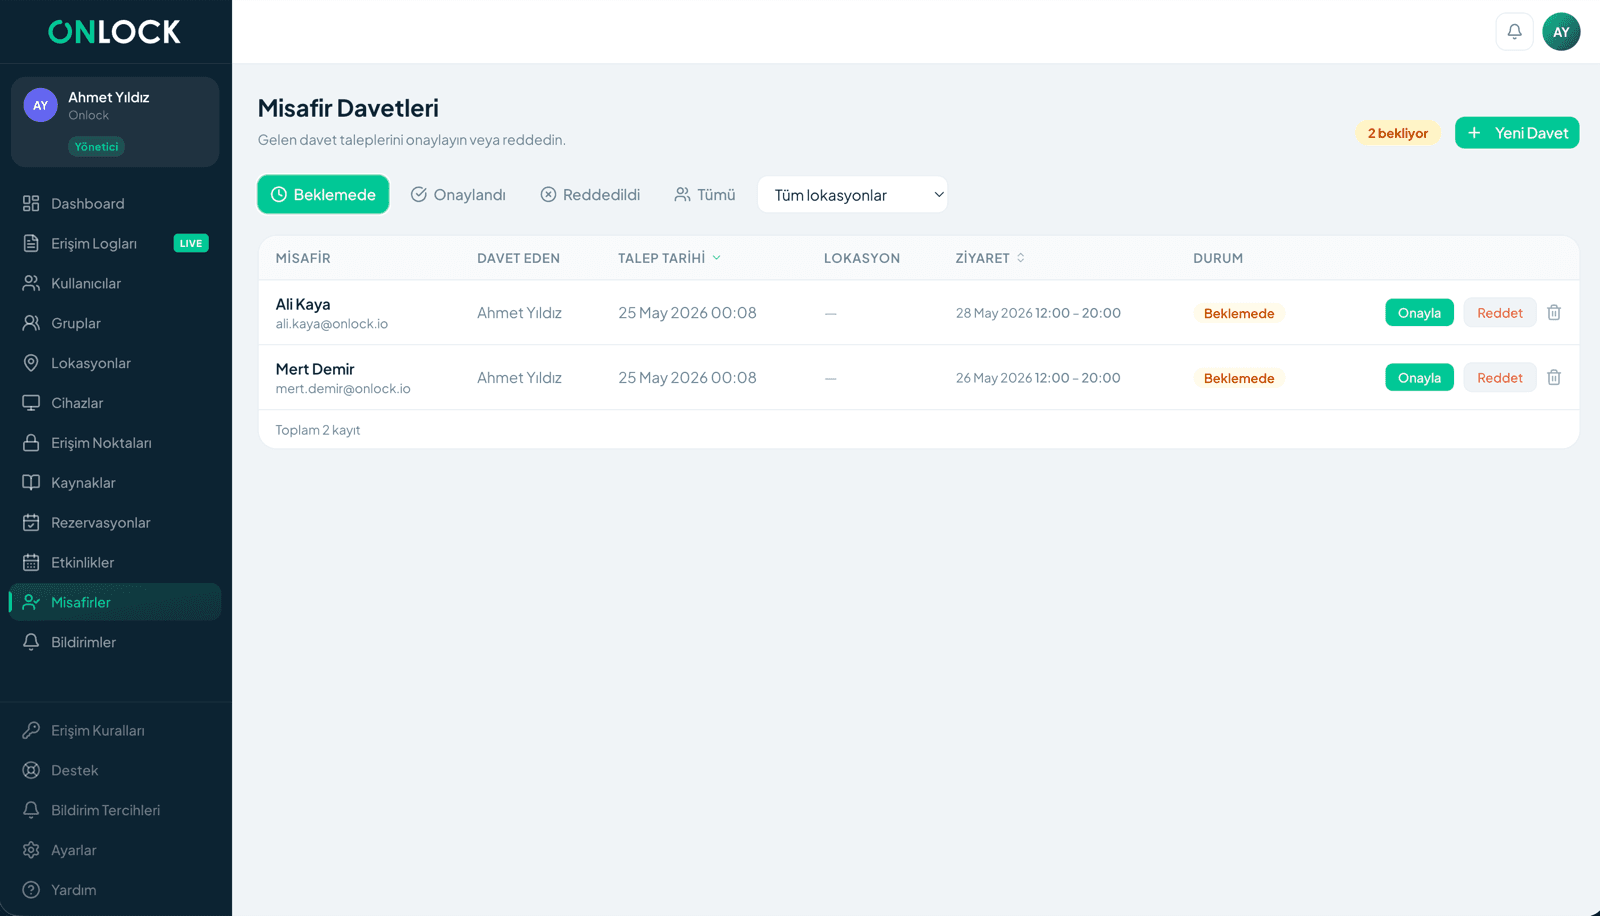
Task: Switch to Reddedildi tab
Action: 590,195
